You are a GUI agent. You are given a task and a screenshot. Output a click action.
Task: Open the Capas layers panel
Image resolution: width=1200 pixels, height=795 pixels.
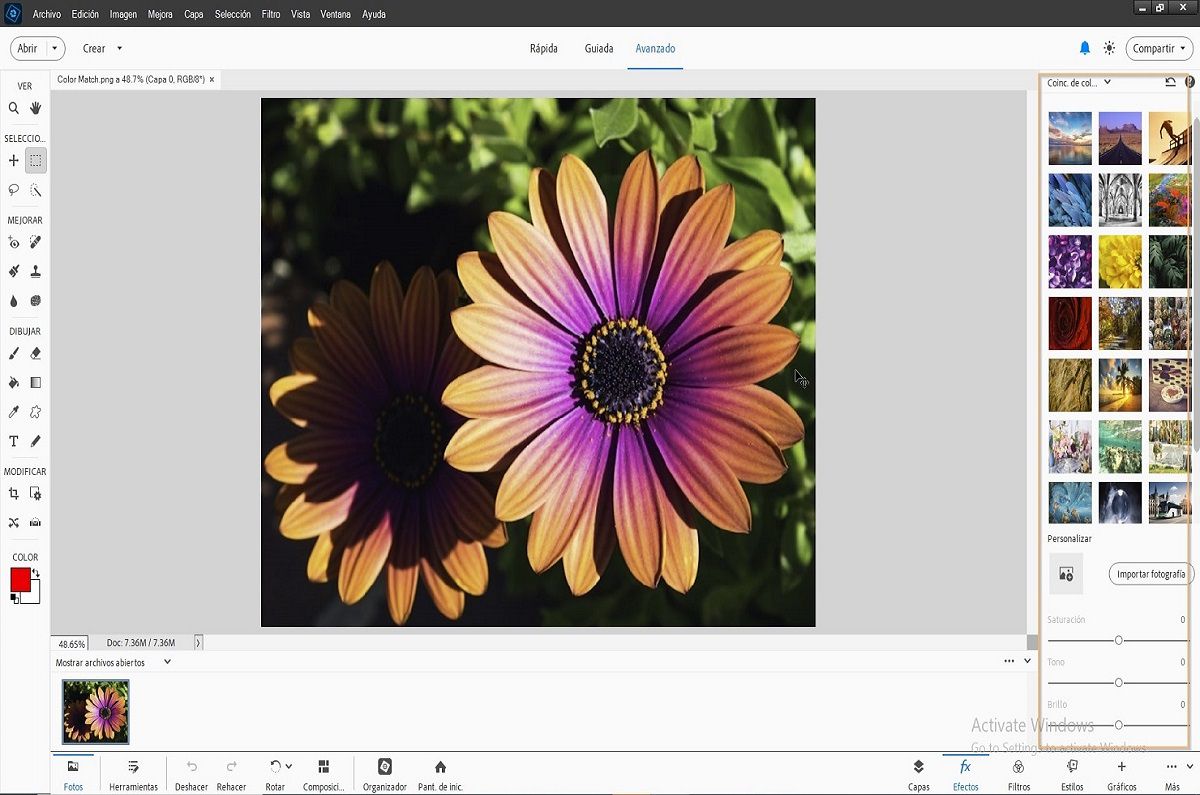pyautogui.click(x=918, y=774)
